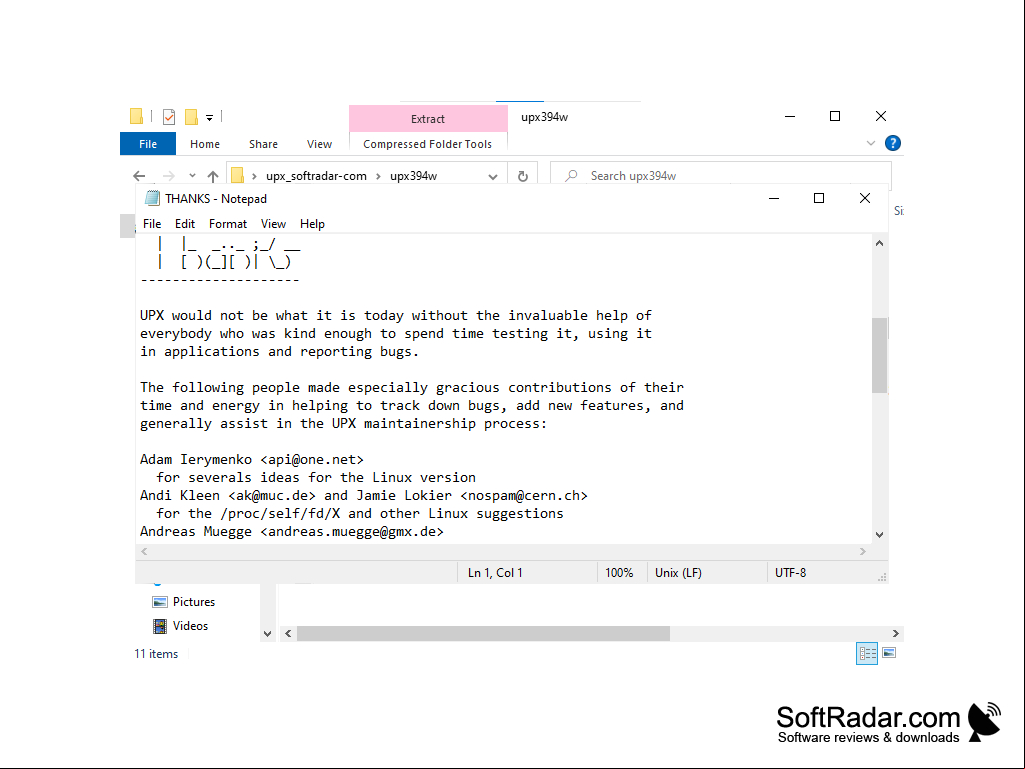Open the Customize Quick Access Toolbar dropdown
The height and width of the screenshot is (769, 1025).
209,118
